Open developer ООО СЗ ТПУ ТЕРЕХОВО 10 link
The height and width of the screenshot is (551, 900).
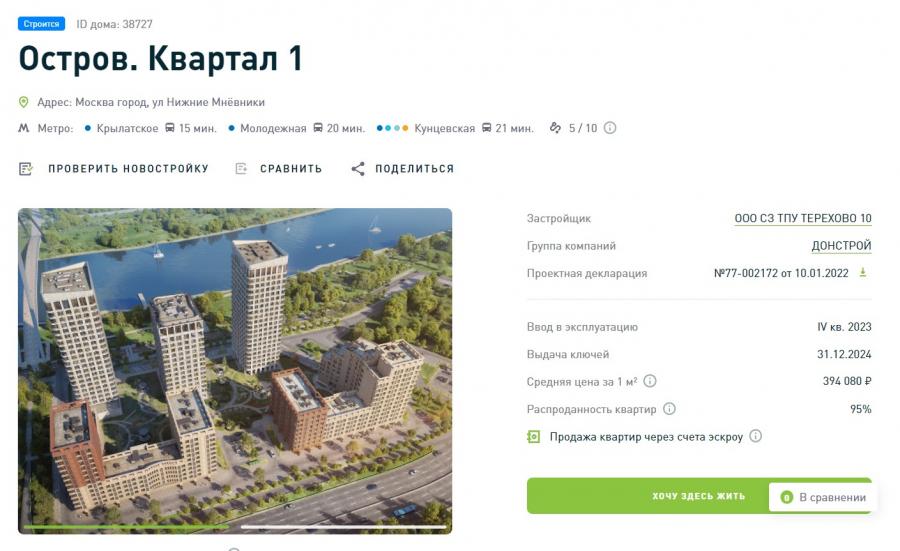[x=803, y=218]
